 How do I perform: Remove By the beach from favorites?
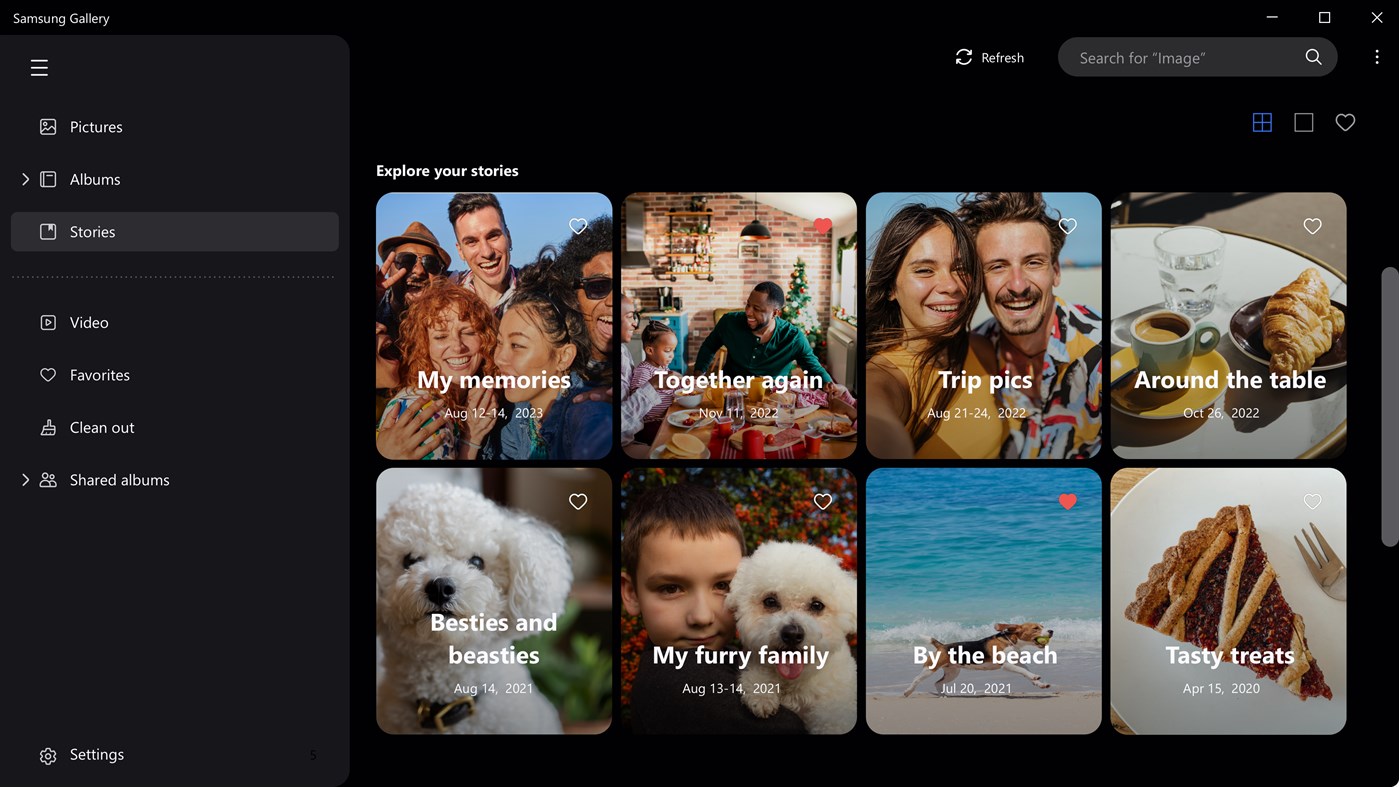coord(1067,501)
